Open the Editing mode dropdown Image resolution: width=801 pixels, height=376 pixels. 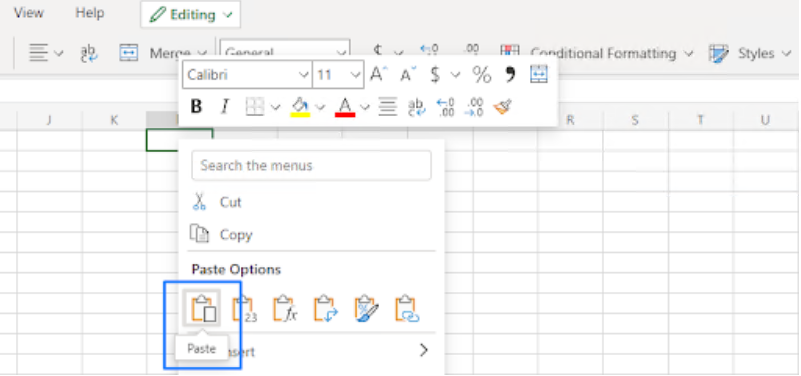[x=191, y=14]
